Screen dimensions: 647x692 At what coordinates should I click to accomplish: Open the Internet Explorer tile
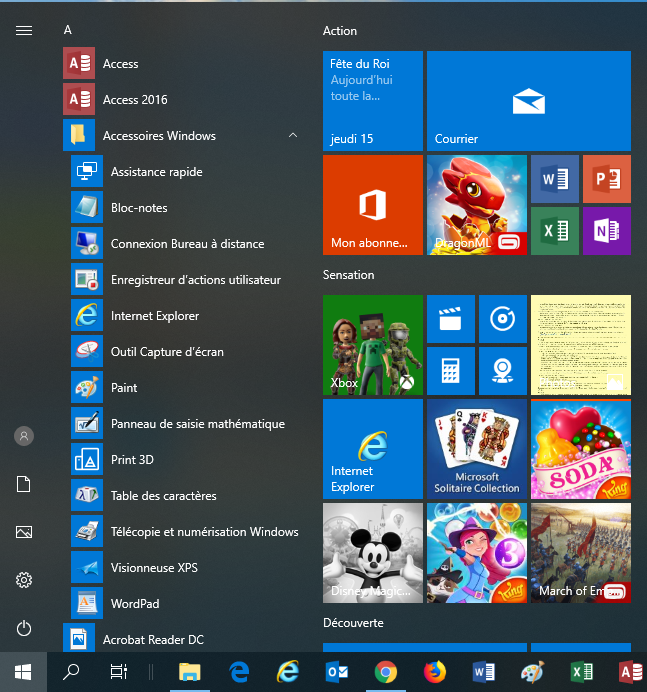pos(373,449)
